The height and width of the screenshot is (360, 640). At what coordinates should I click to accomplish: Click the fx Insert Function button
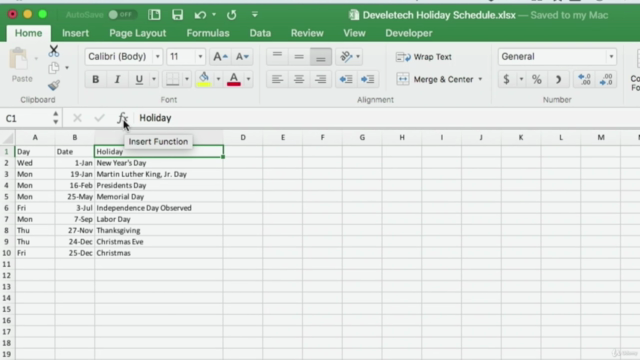coord(122,118)
